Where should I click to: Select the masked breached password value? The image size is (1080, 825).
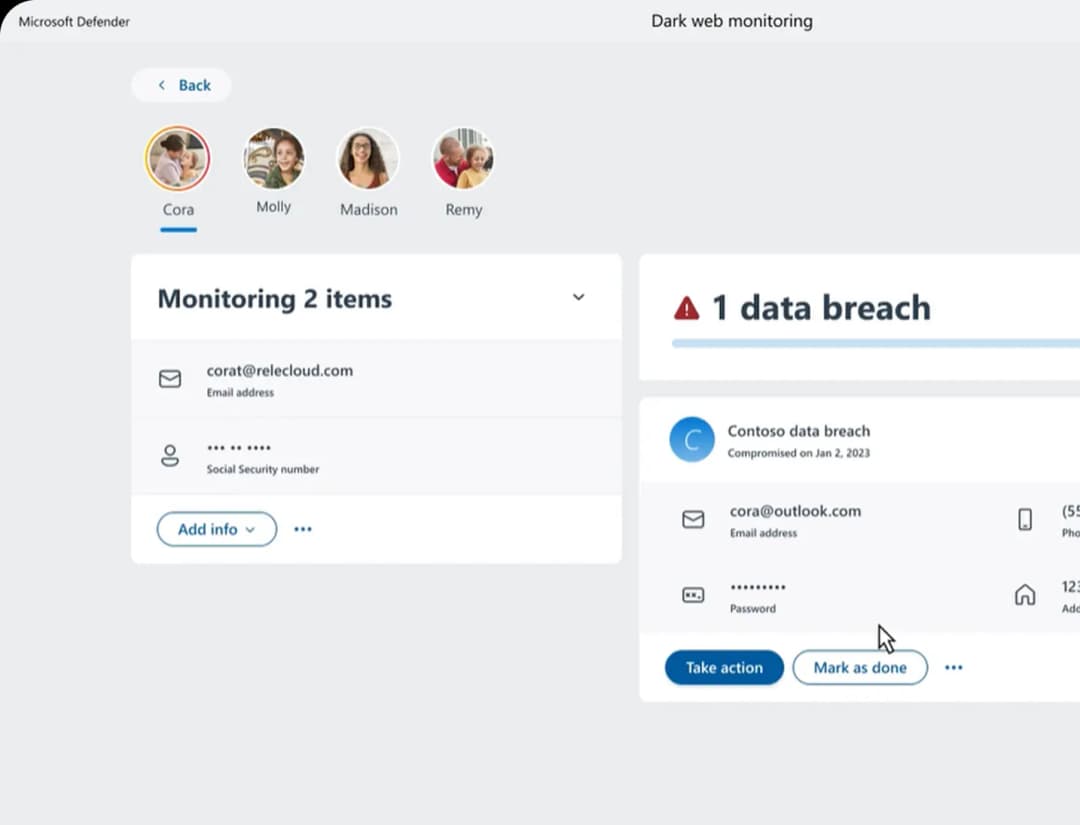(758, 587)
